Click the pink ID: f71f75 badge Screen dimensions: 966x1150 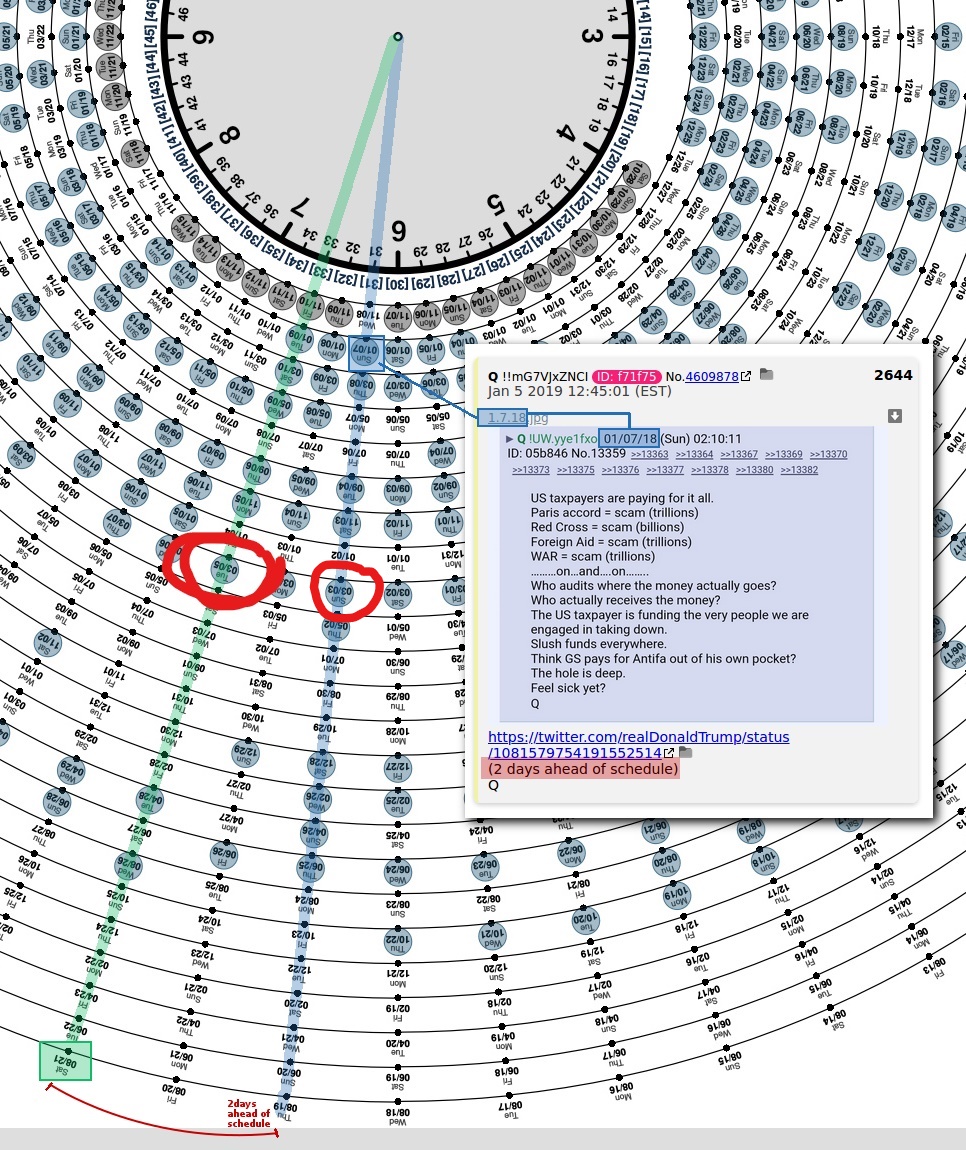626,376
